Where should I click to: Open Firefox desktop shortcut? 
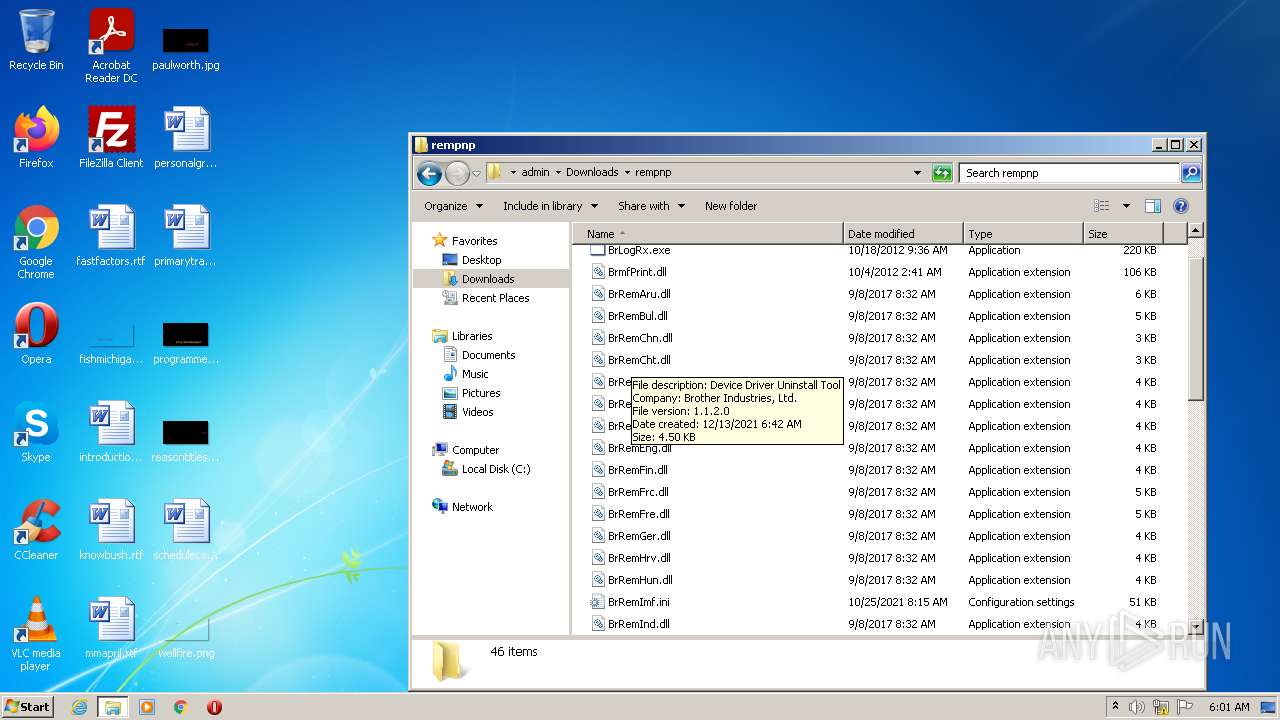(36, 137)
